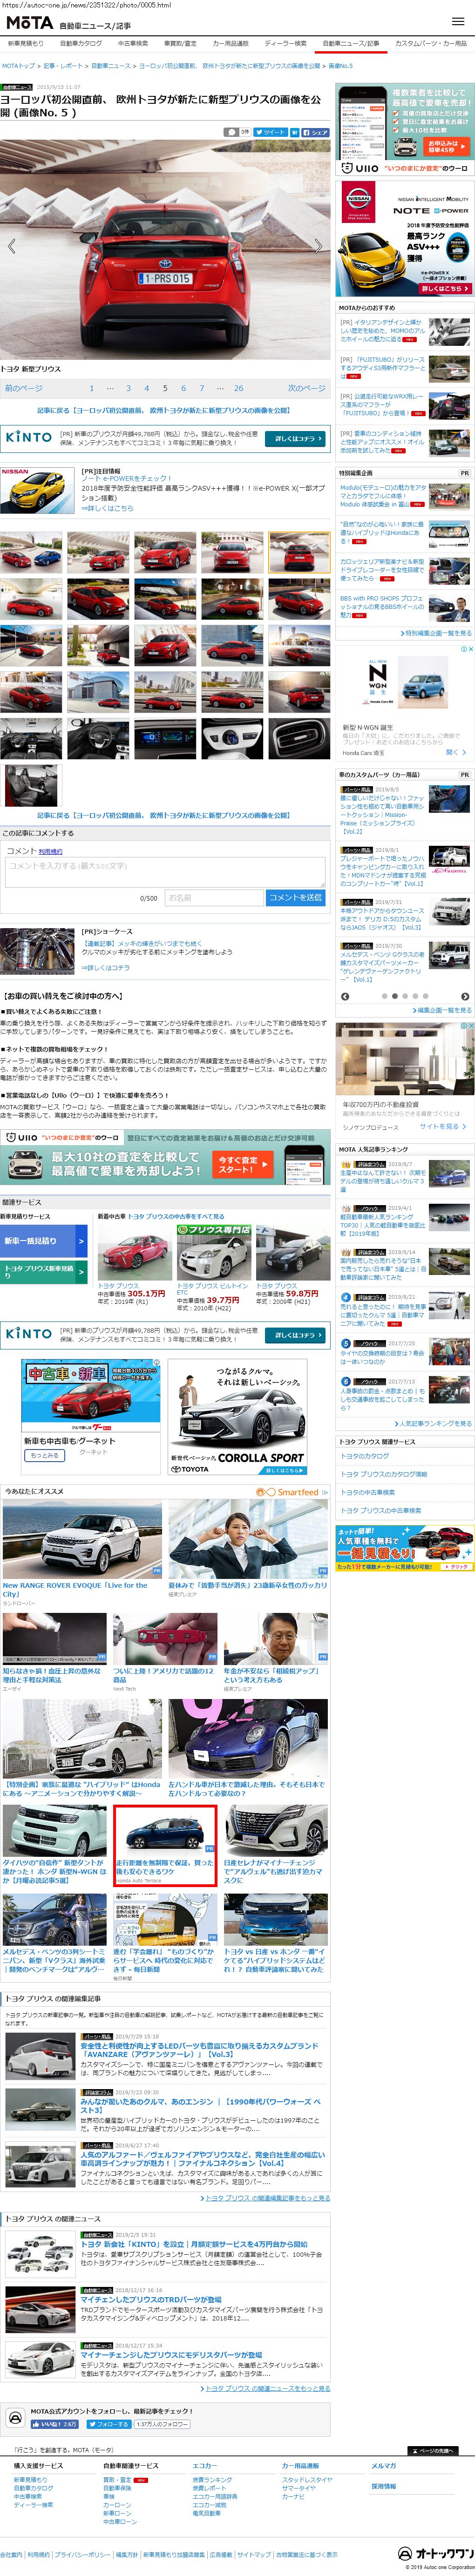The width and height of the screenshot is (475, 2576).
Task: Click 記事・レポート breadcrumb link
Action: (63, 65)
